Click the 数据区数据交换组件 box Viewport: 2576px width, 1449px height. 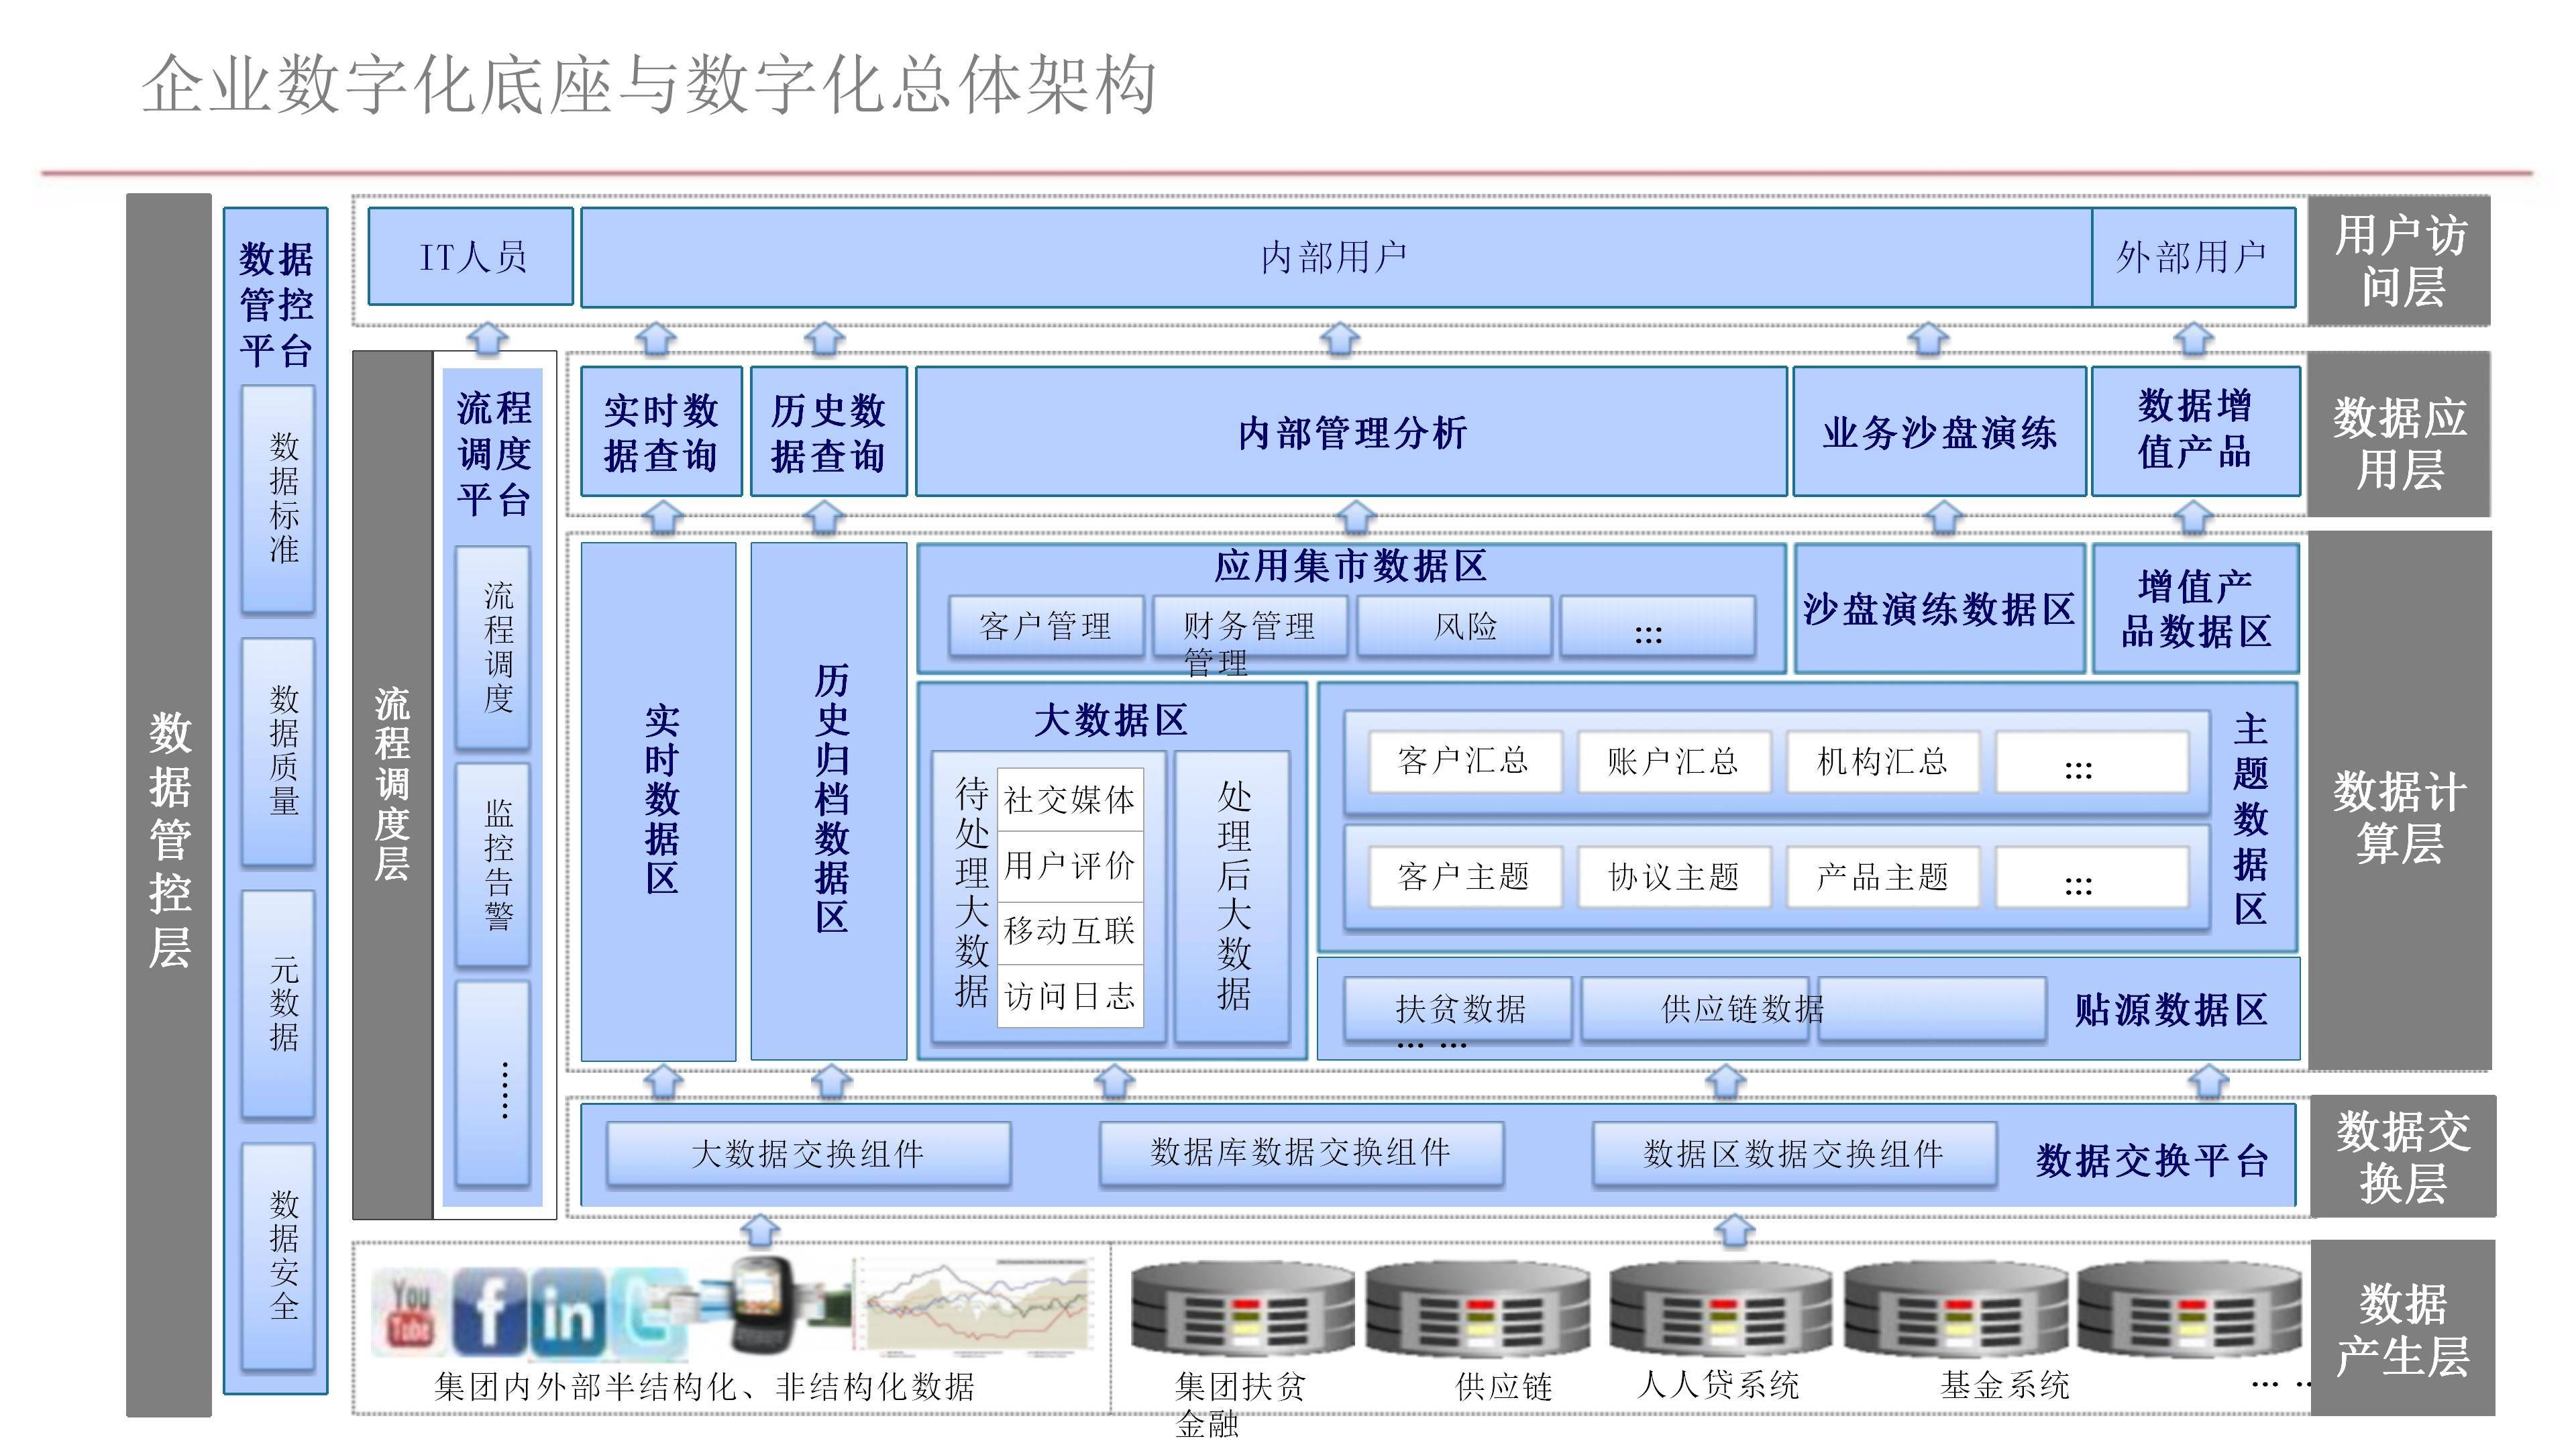pos(1794,1154)
